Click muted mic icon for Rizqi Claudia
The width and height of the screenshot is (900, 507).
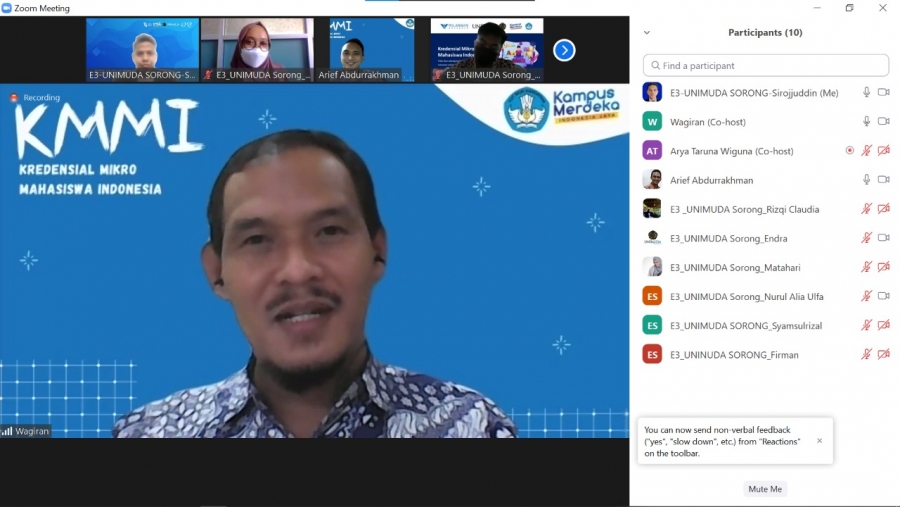(x=866, y=208)
